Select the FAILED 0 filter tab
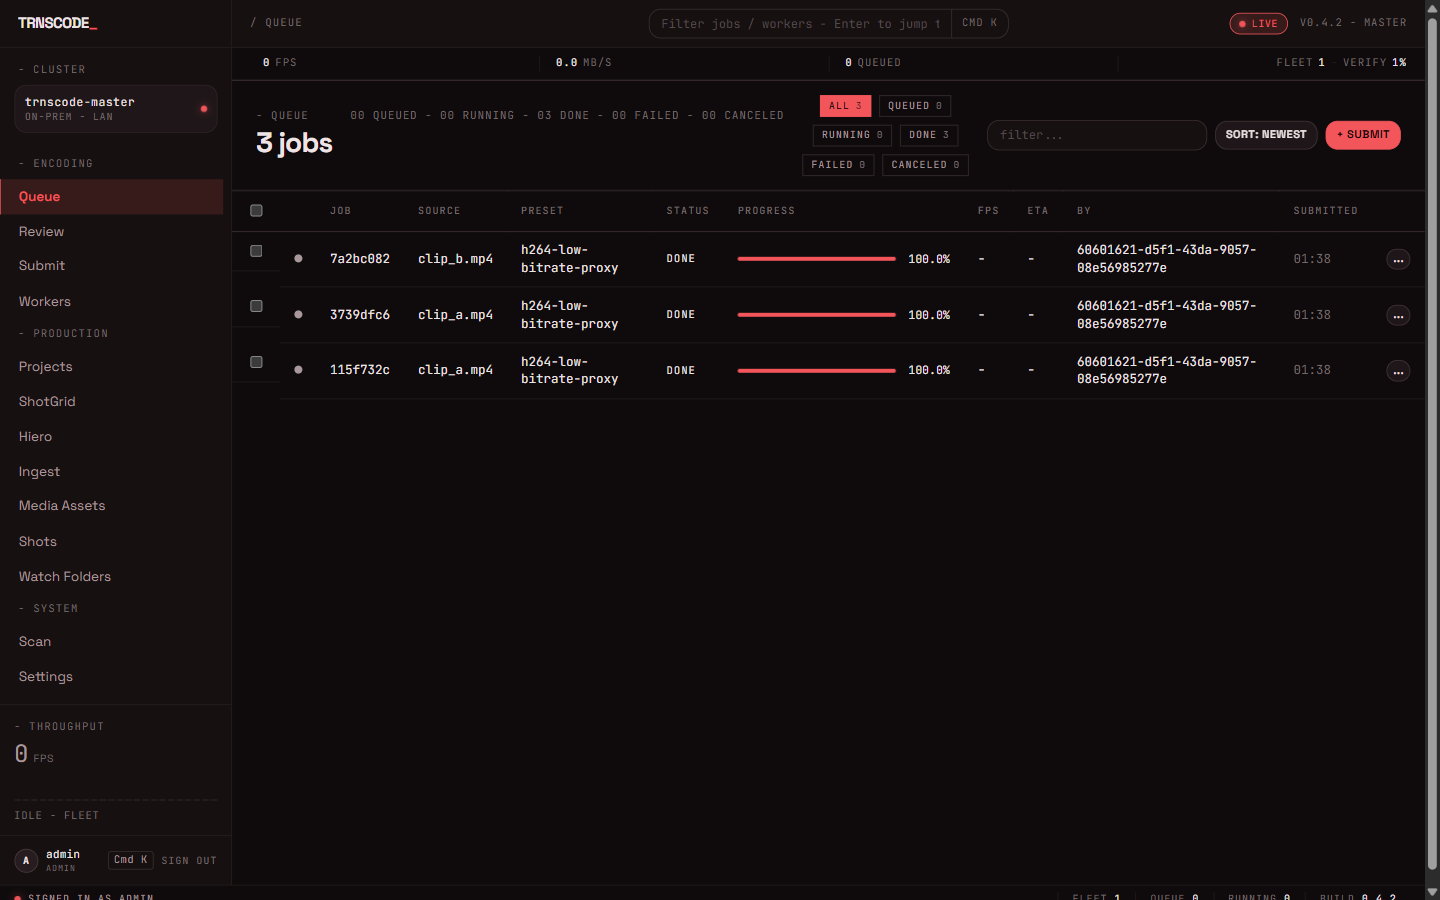1440x900 pixels. (838, 165)
